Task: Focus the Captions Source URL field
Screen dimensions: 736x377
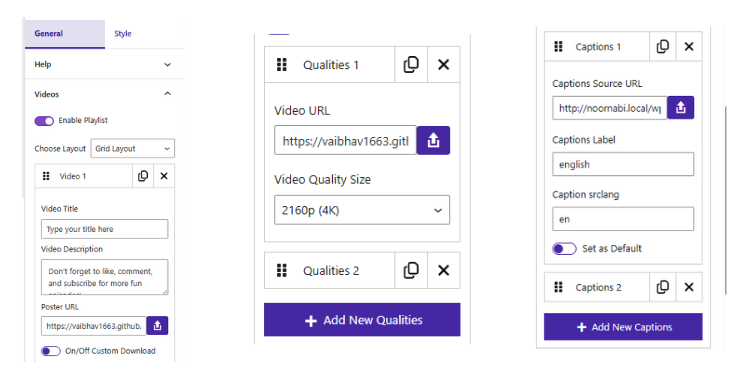Action: coord(609,108)
